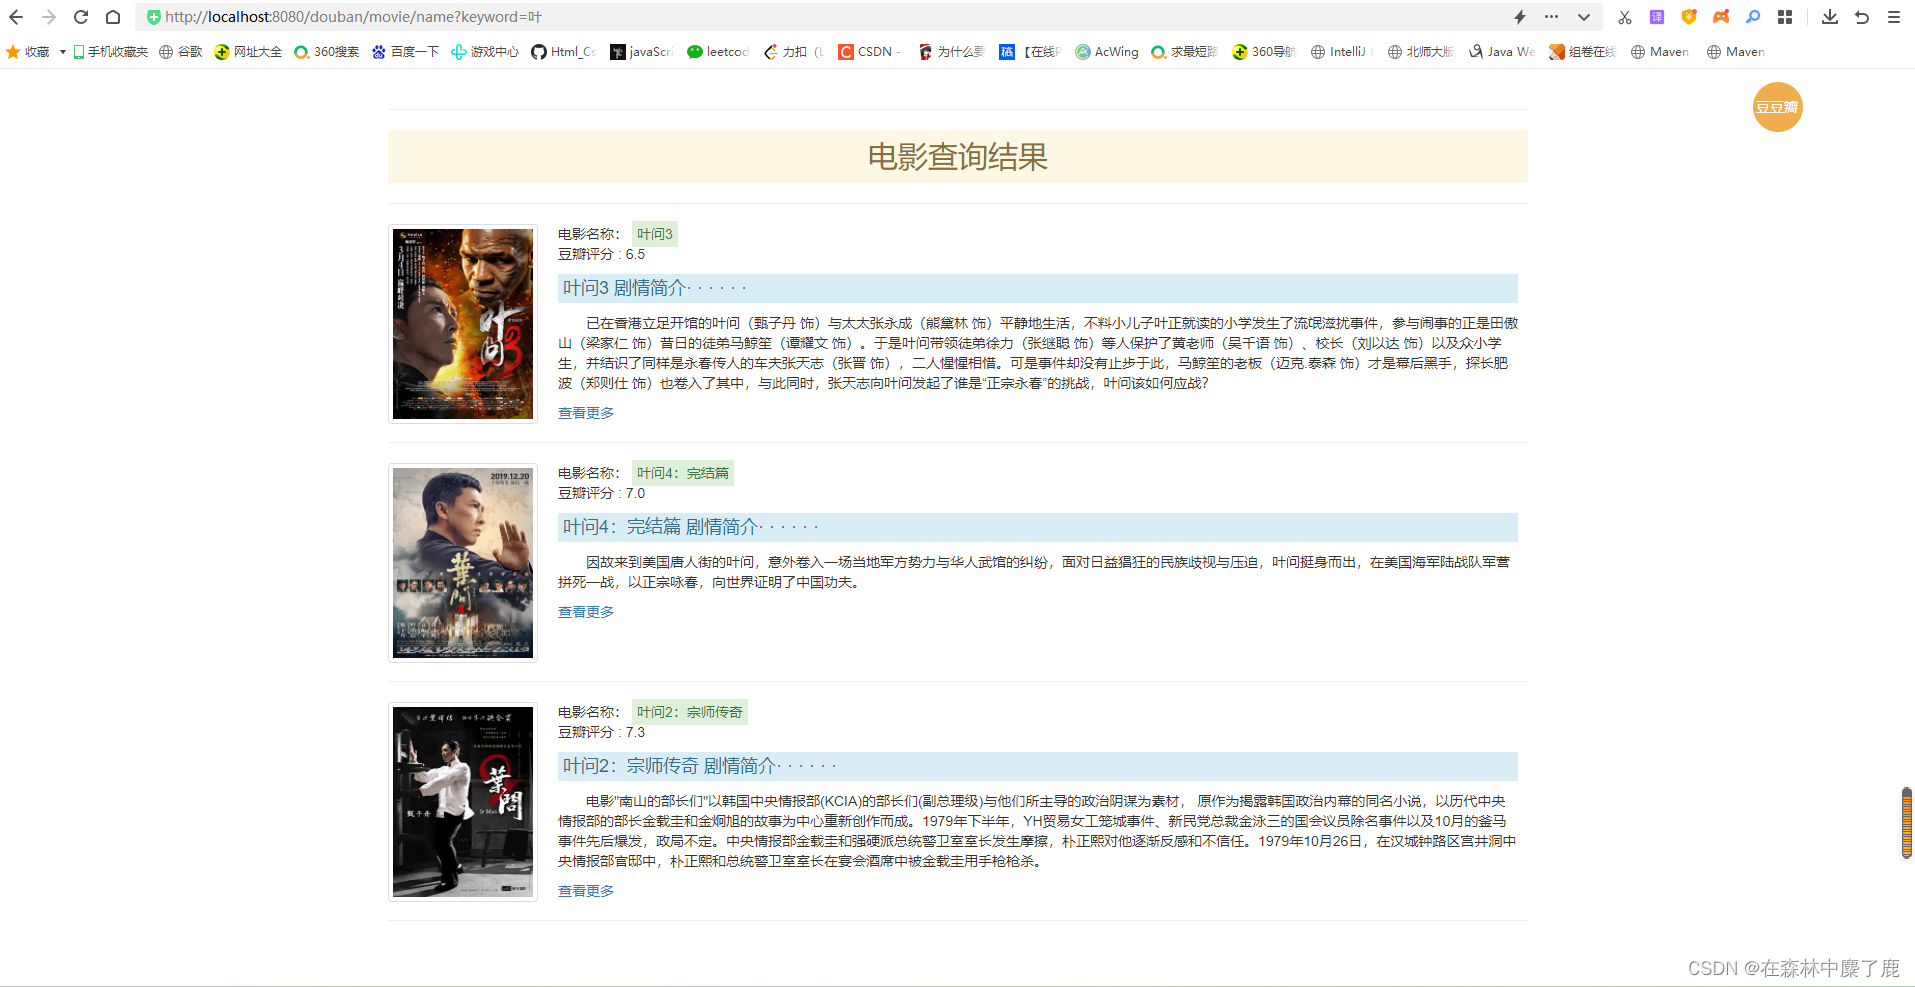Open the 北师大版 bookmark
Image resolution: width=1915 pixels, height=987 pixels.
[x=1421, y=52]
